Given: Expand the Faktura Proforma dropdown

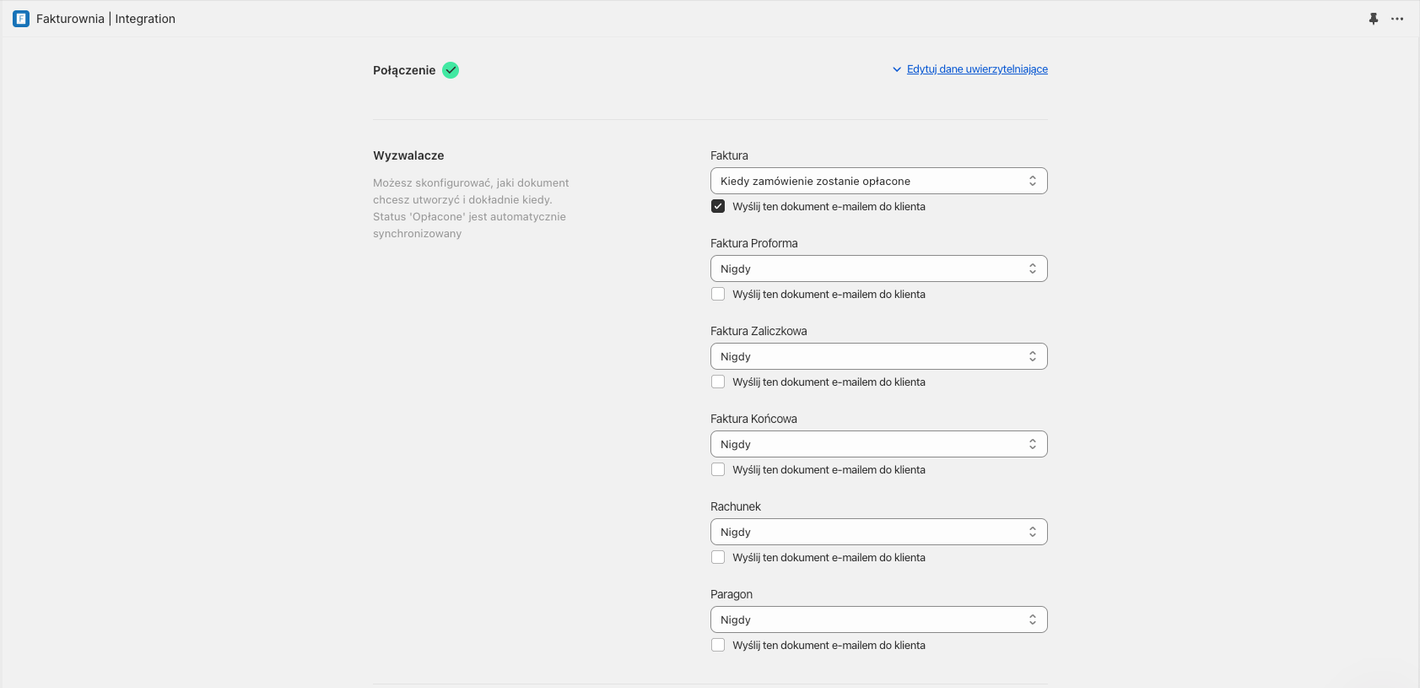Looking at the screenshot, I should [x=878, y=269].
